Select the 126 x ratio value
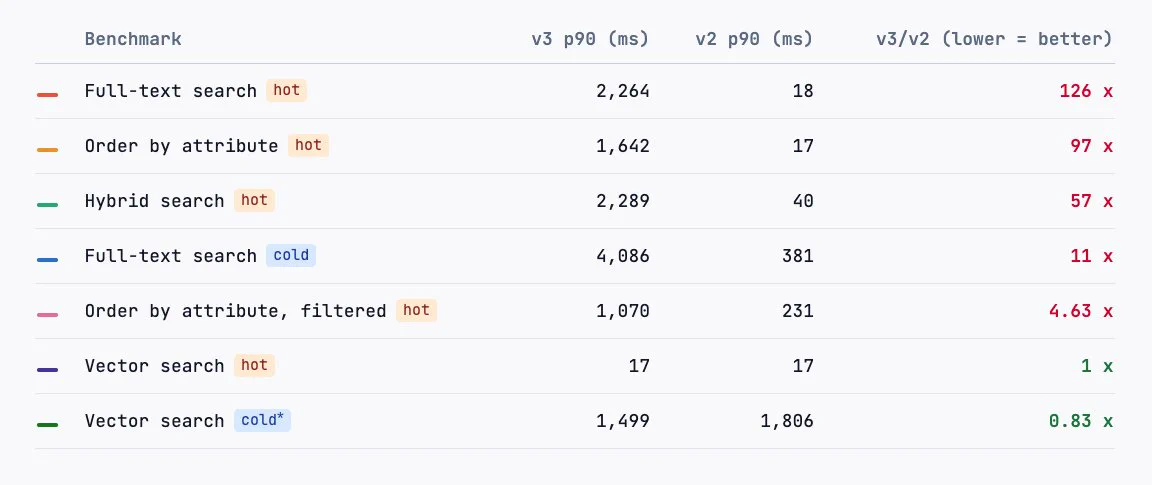 pyautogui.click(x=1086, y=91)
